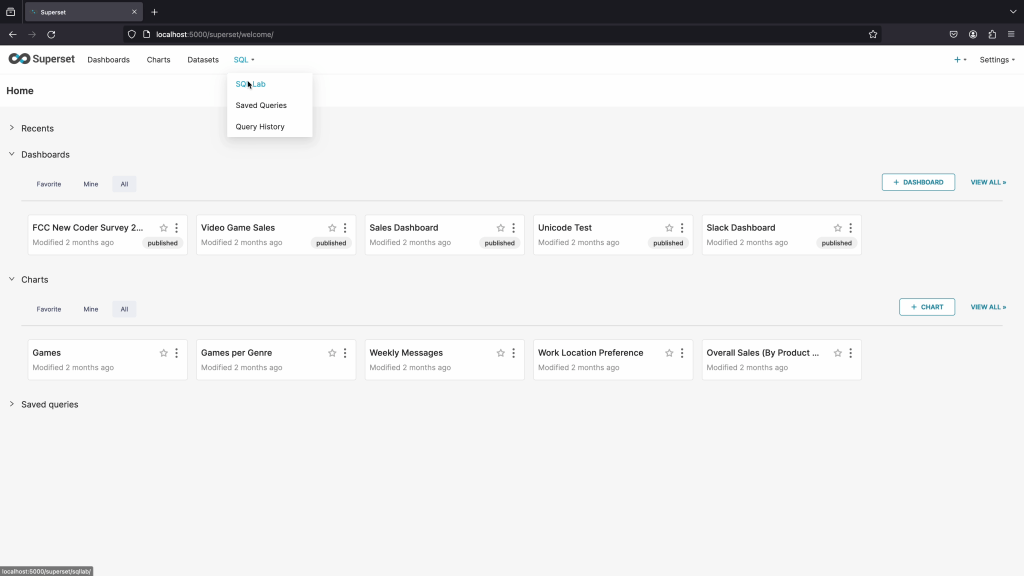Screen dimensions: 1024x576
Task: Click View All link for Charts
Action: (988, 307)
